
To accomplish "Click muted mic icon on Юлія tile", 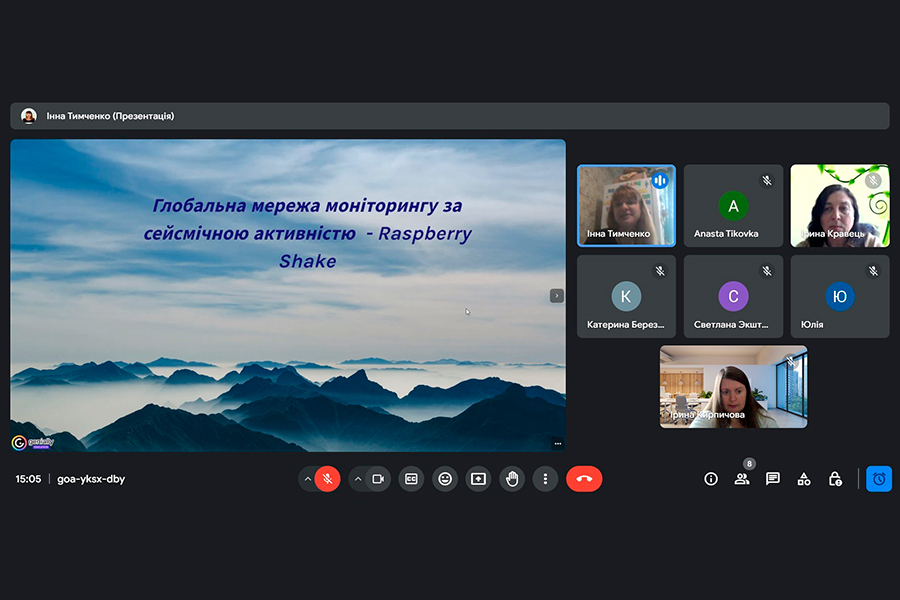I will (873, 271).
